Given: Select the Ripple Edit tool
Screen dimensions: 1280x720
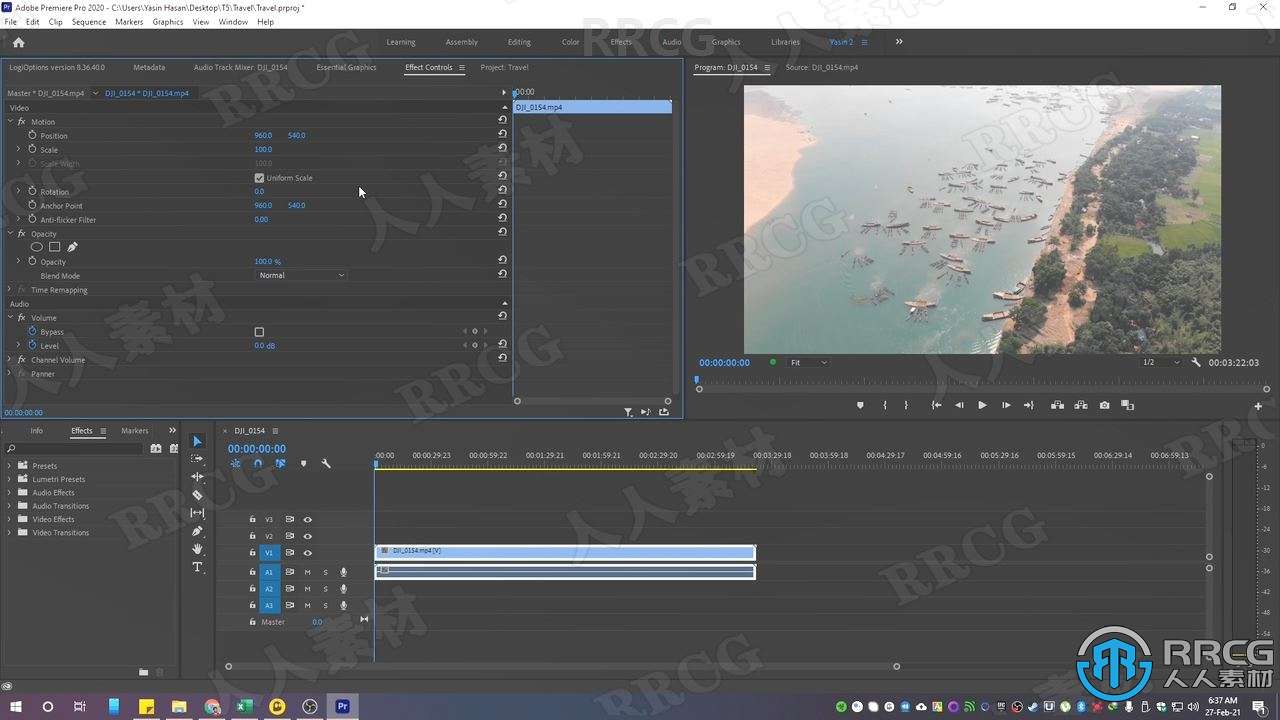Looking at the screenshot, I should [197, 477].
